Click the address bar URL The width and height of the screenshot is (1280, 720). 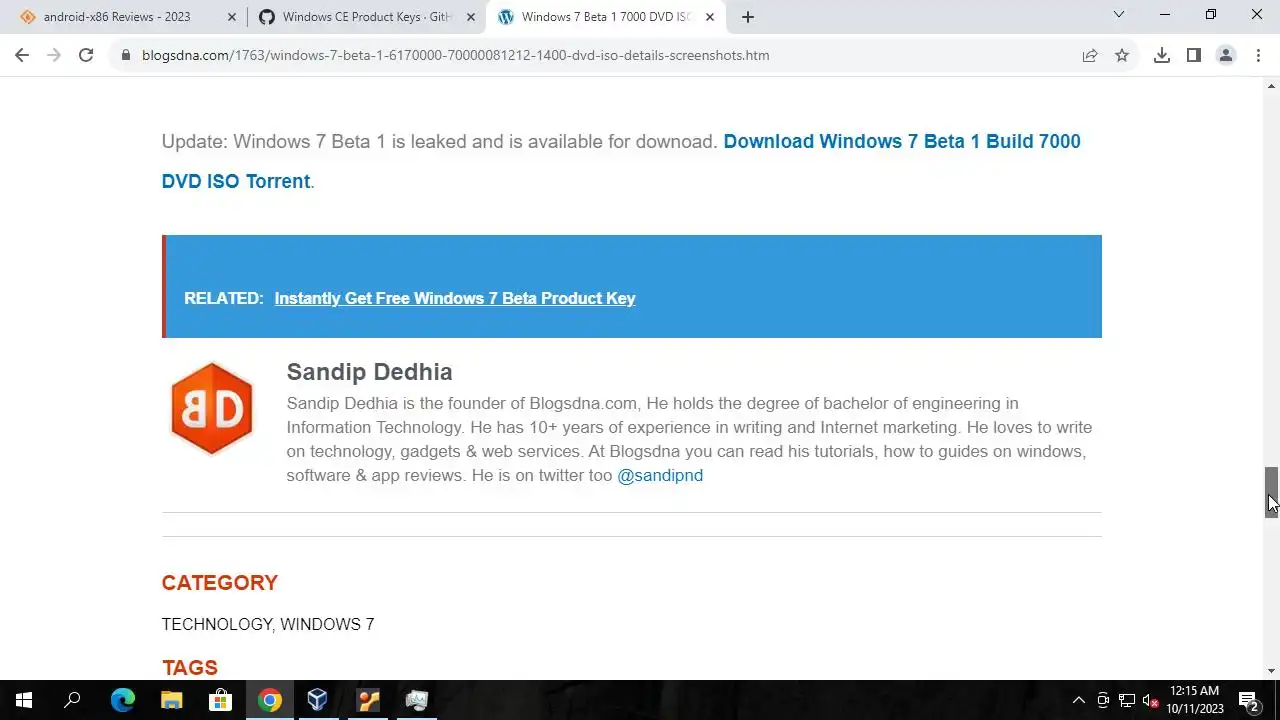(455, 55)
